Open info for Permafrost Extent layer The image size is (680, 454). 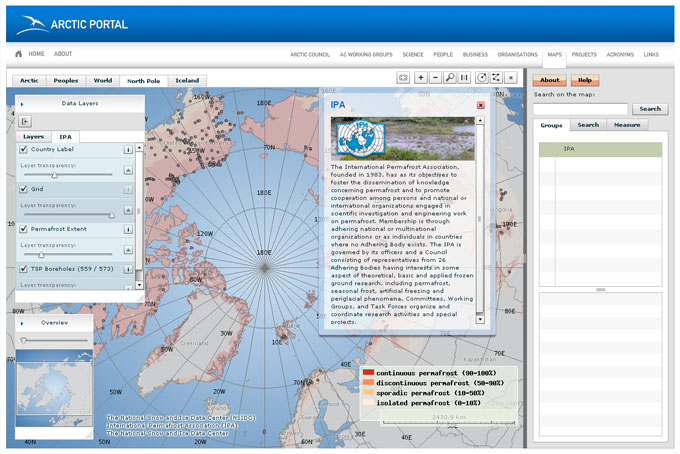click(x=128, y=229)
